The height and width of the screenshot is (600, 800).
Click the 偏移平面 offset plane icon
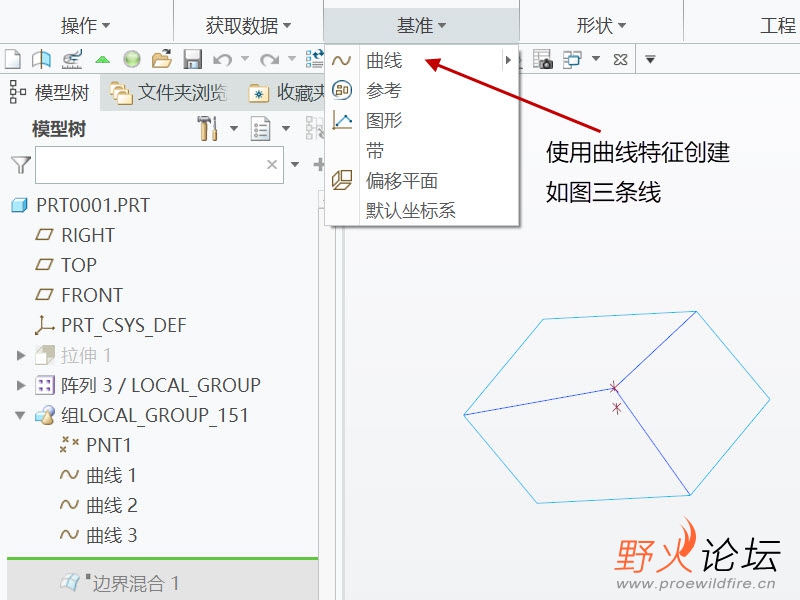tap(342, 181)
